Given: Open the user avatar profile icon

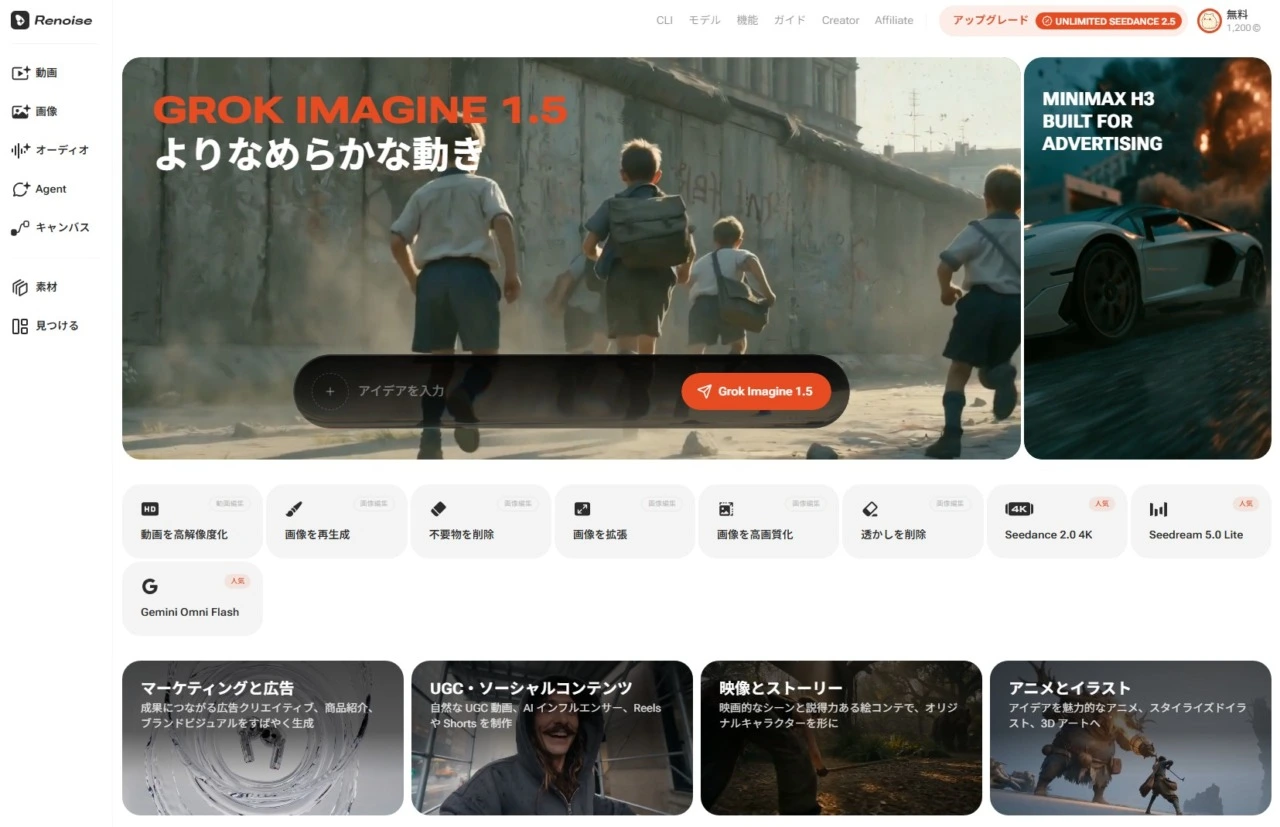Looking at the screenshot, I should point(1209,21).
